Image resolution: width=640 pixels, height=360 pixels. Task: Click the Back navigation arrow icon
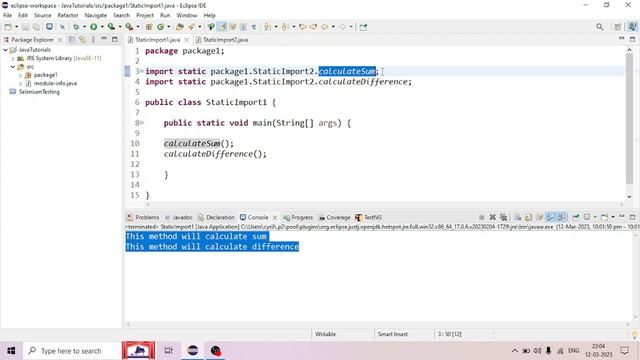coord(324,27)
